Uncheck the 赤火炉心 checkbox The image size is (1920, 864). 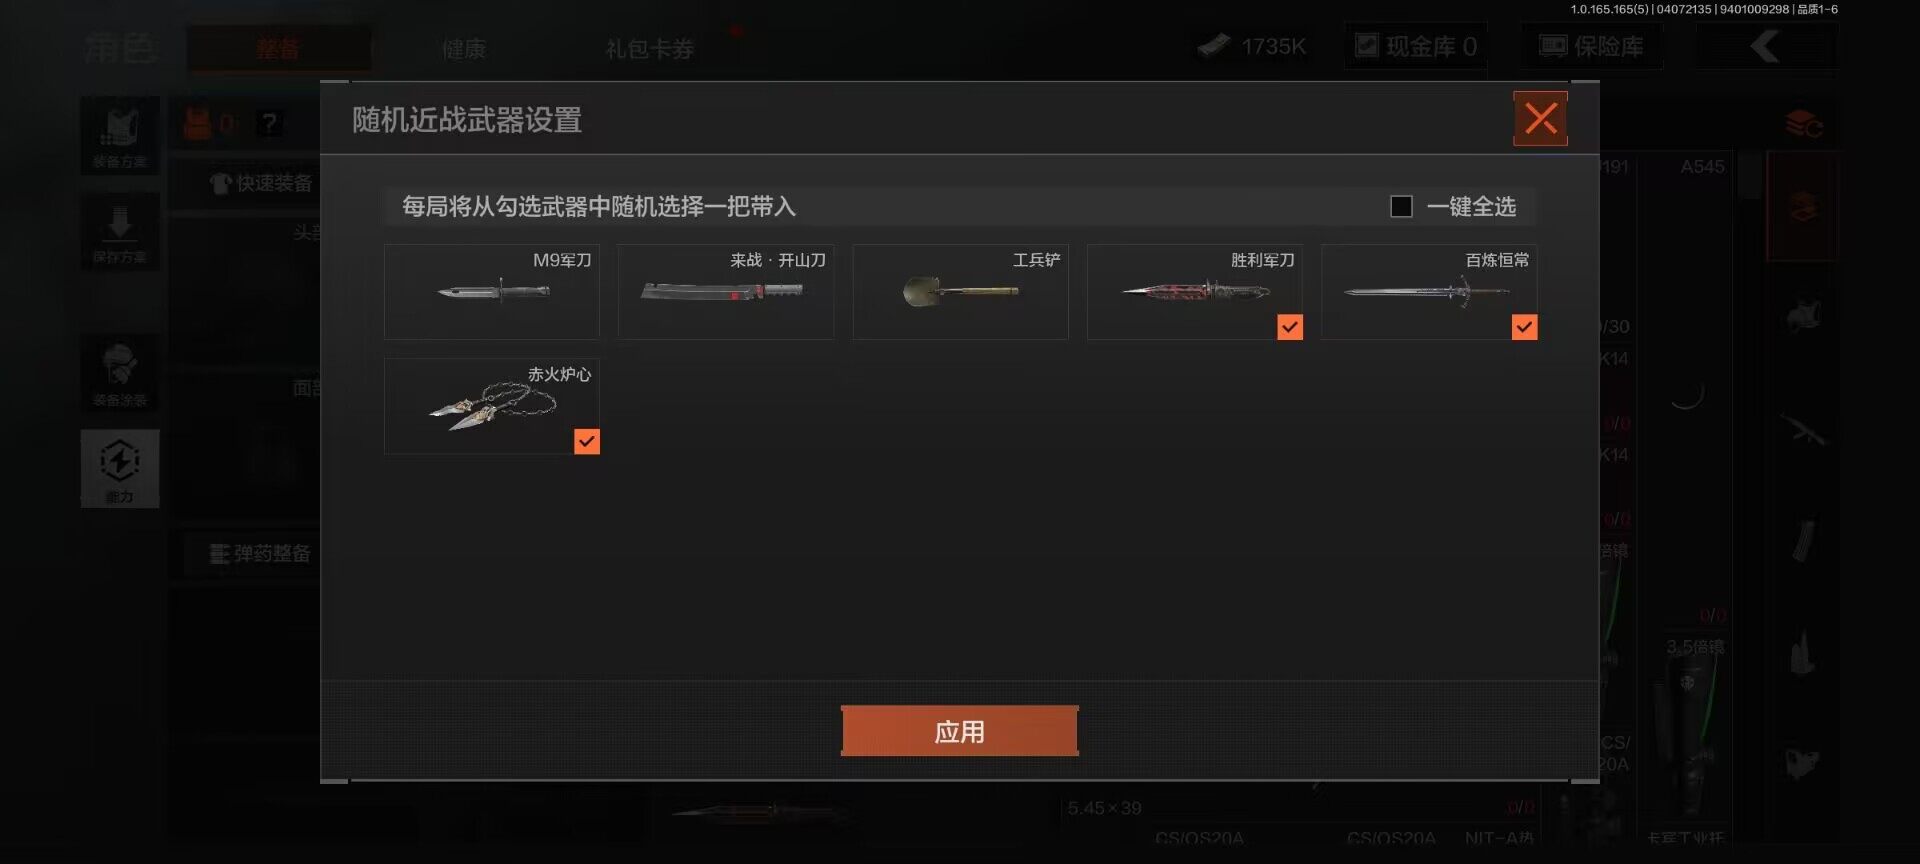coord(587,441)
